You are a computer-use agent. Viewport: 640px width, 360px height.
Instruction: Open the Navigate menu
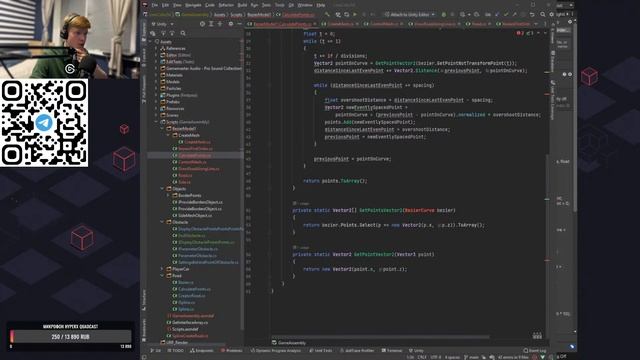coord(193,5)
